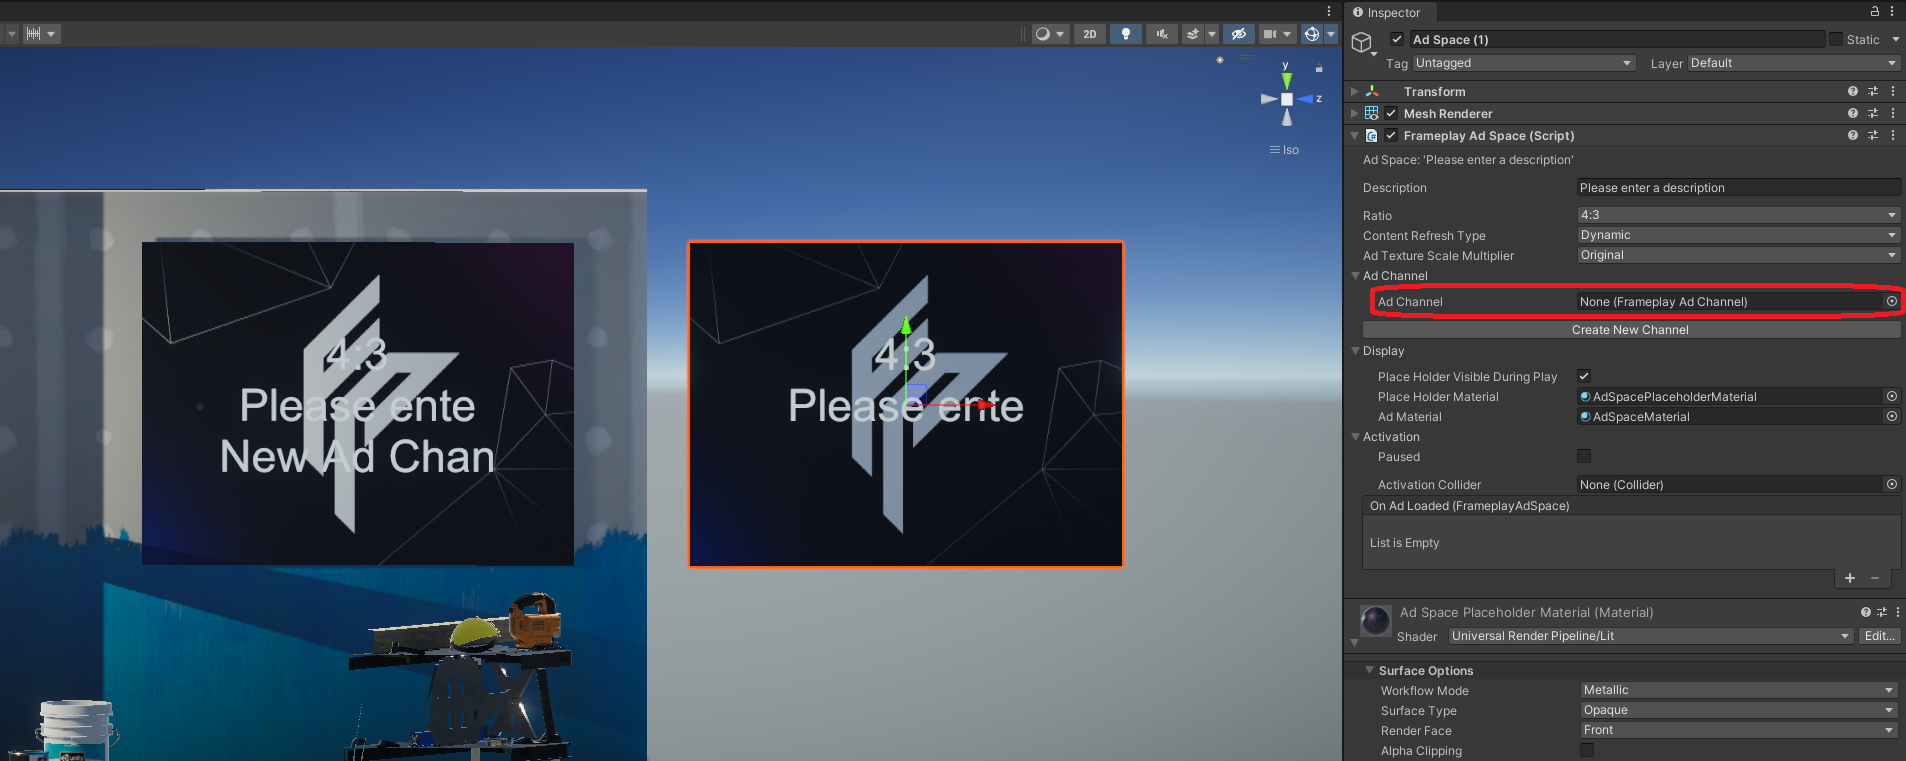Switch Iso projection label to perspective

pyautogui.click(x=1285, y=150)
